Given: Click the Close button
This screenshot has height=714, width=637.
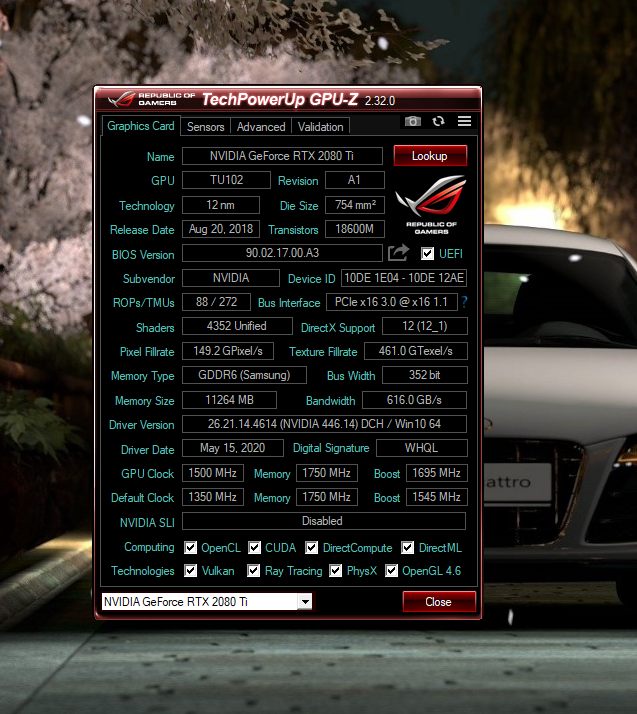Looking at the screenshot, I should click(x=439, y=602).
